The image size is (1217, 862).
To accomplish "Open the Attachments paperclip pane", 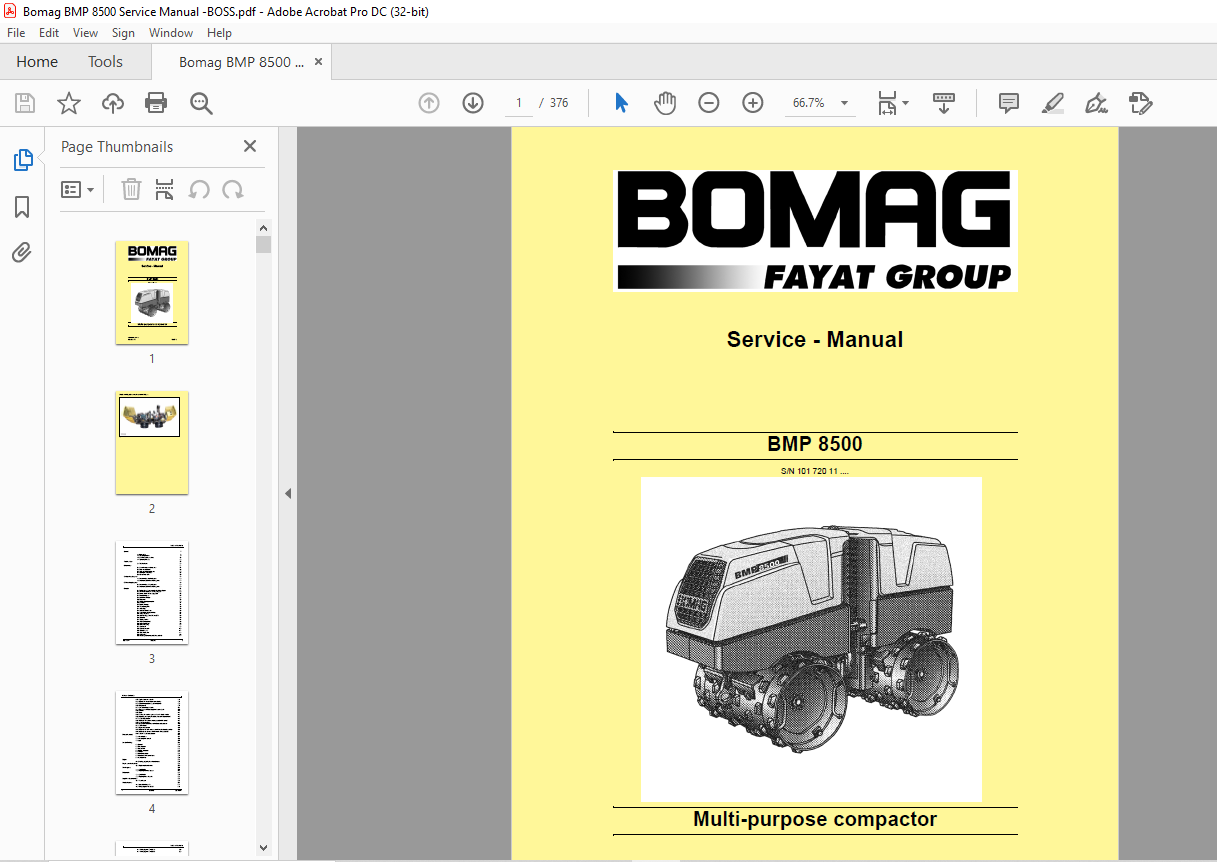I will (22, 252).
